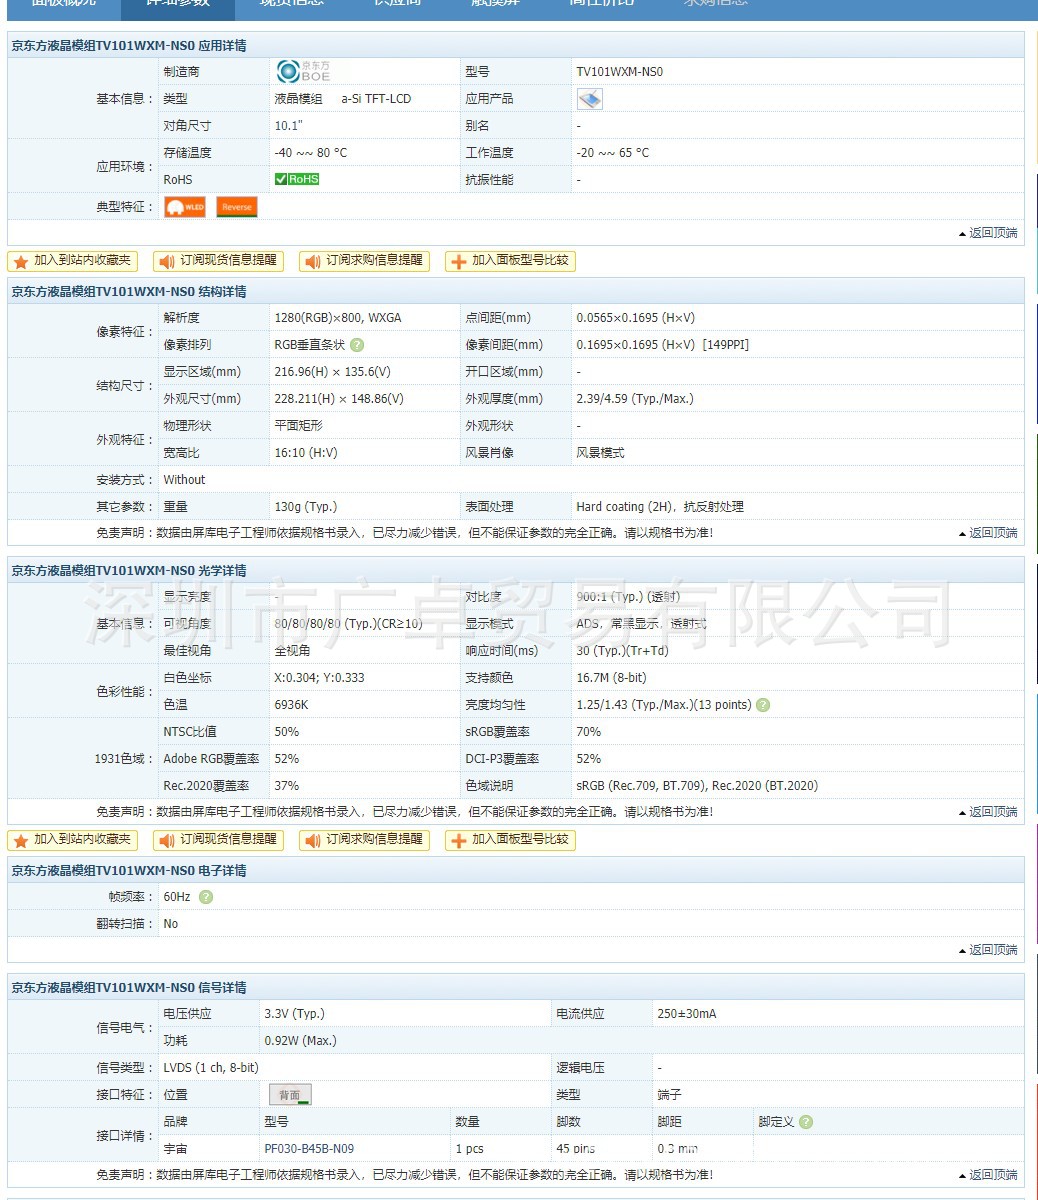1038x1200 pixels.
Task: Click 加入面板型号比较 above the 电子详情 section
Action: click(x=510, y=840)
